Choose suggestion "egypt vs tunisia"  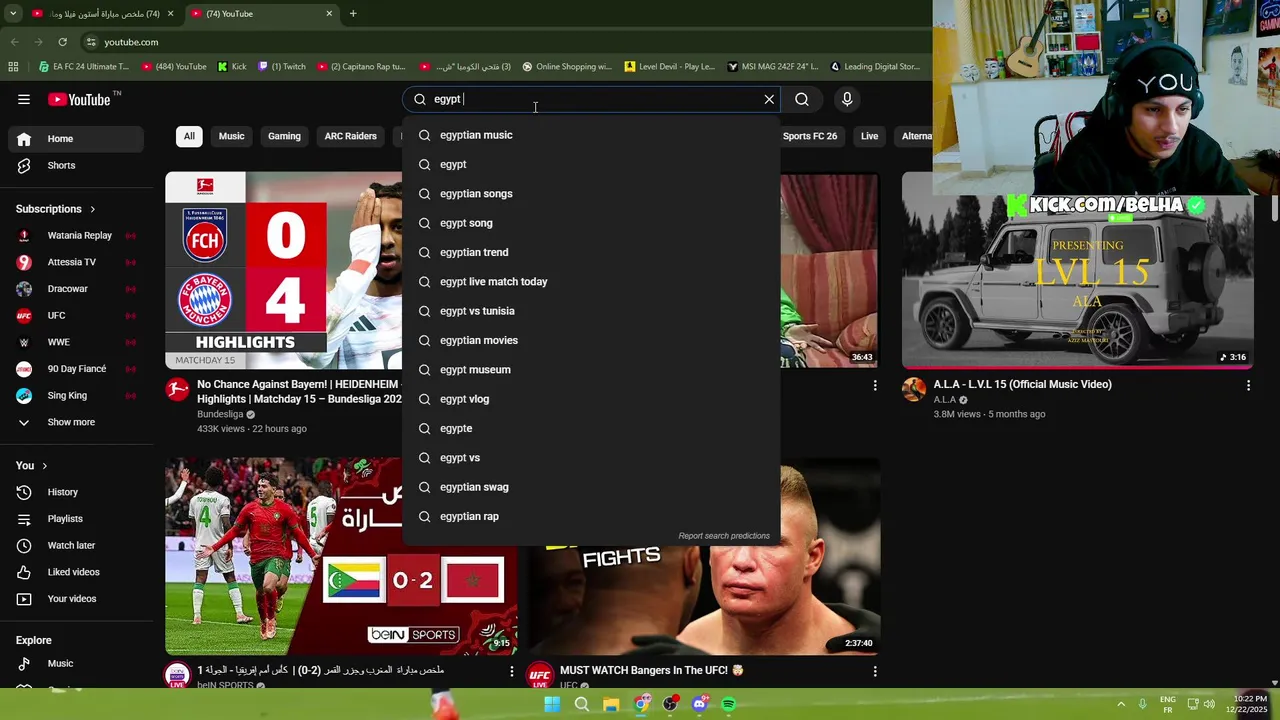(x=591, y=311)
